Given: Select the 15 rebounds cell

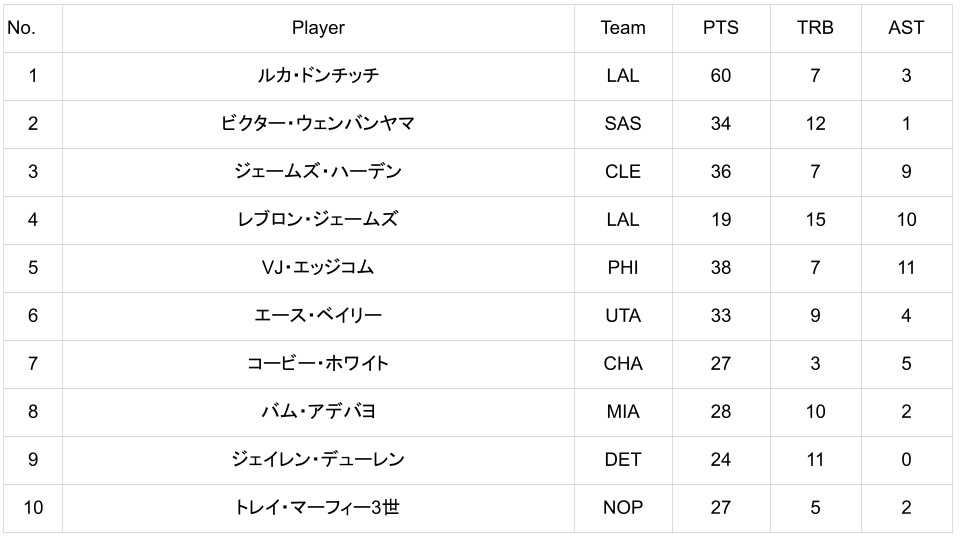Looking at the screenshot, I should [x=815, y=220].
